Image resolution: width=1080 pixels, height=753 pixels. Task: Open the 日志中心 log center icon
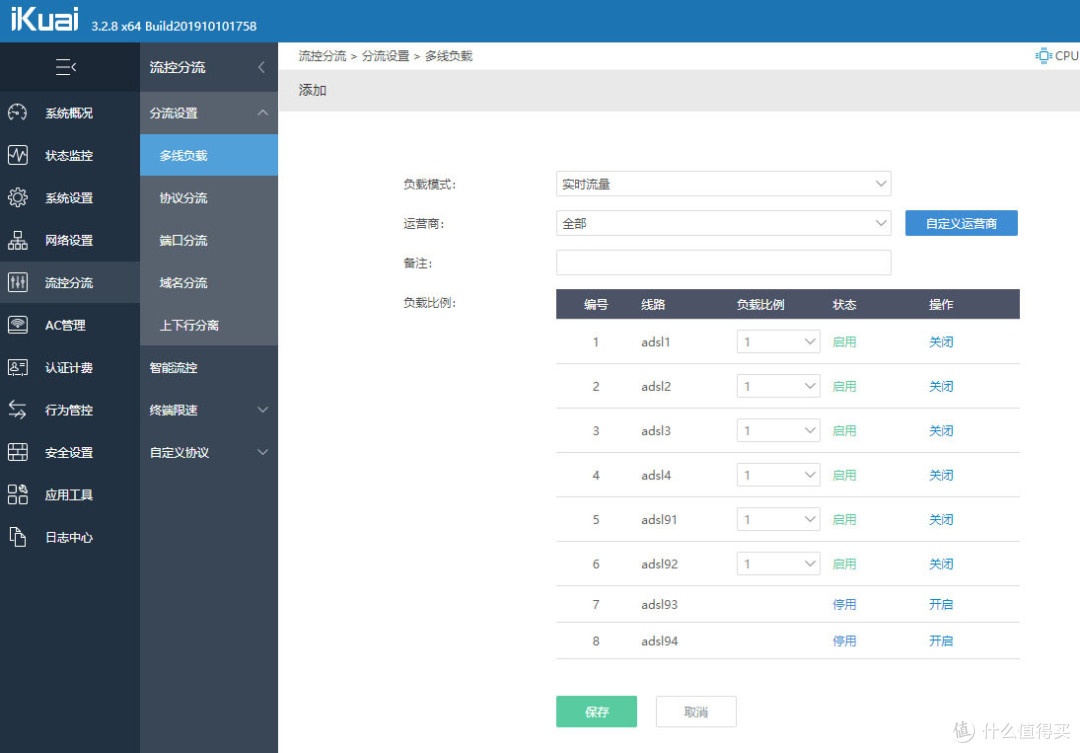pos(18,537)
